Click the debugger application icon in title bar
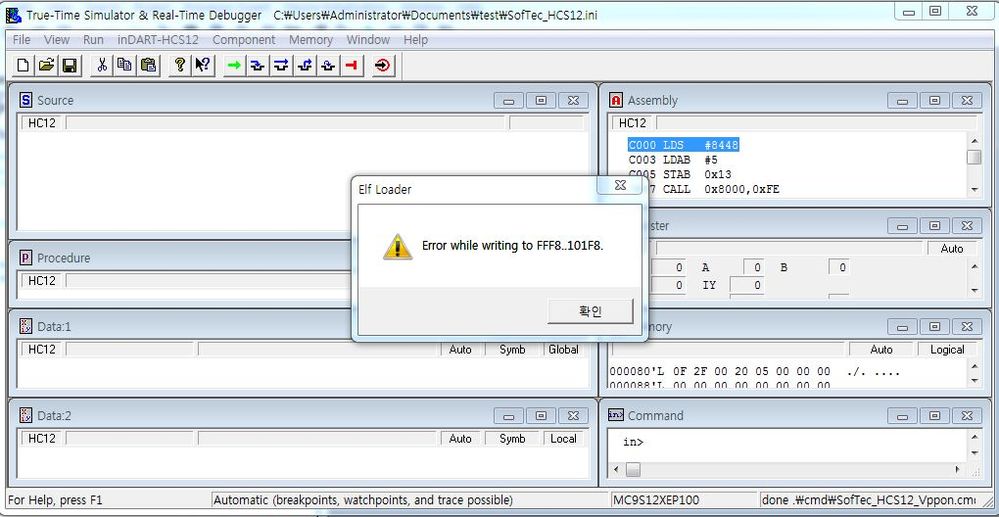The height and width of the screenshot is (517, 999). [x=12, y=15]
